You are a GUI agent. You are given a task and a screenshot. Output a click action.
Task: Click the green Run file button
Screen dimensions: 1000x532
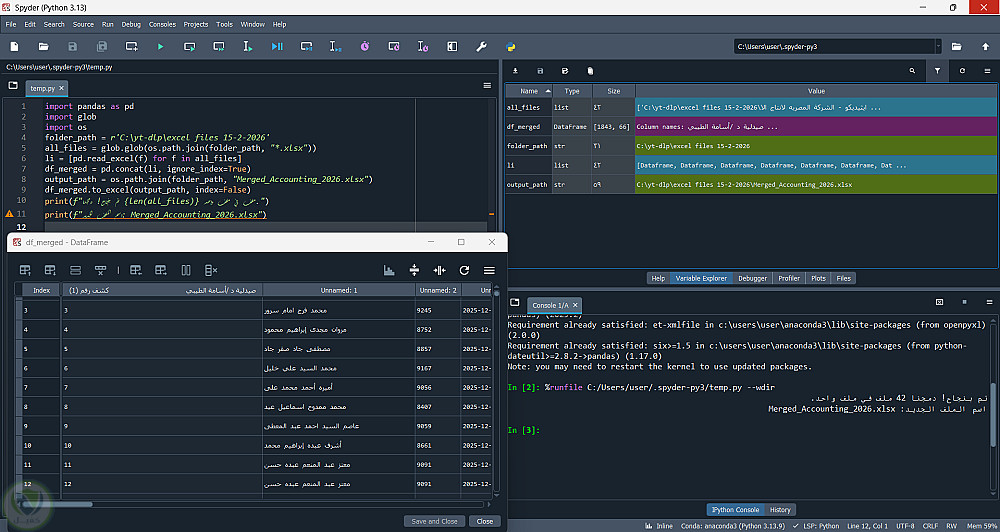click(x=159, y=46)
